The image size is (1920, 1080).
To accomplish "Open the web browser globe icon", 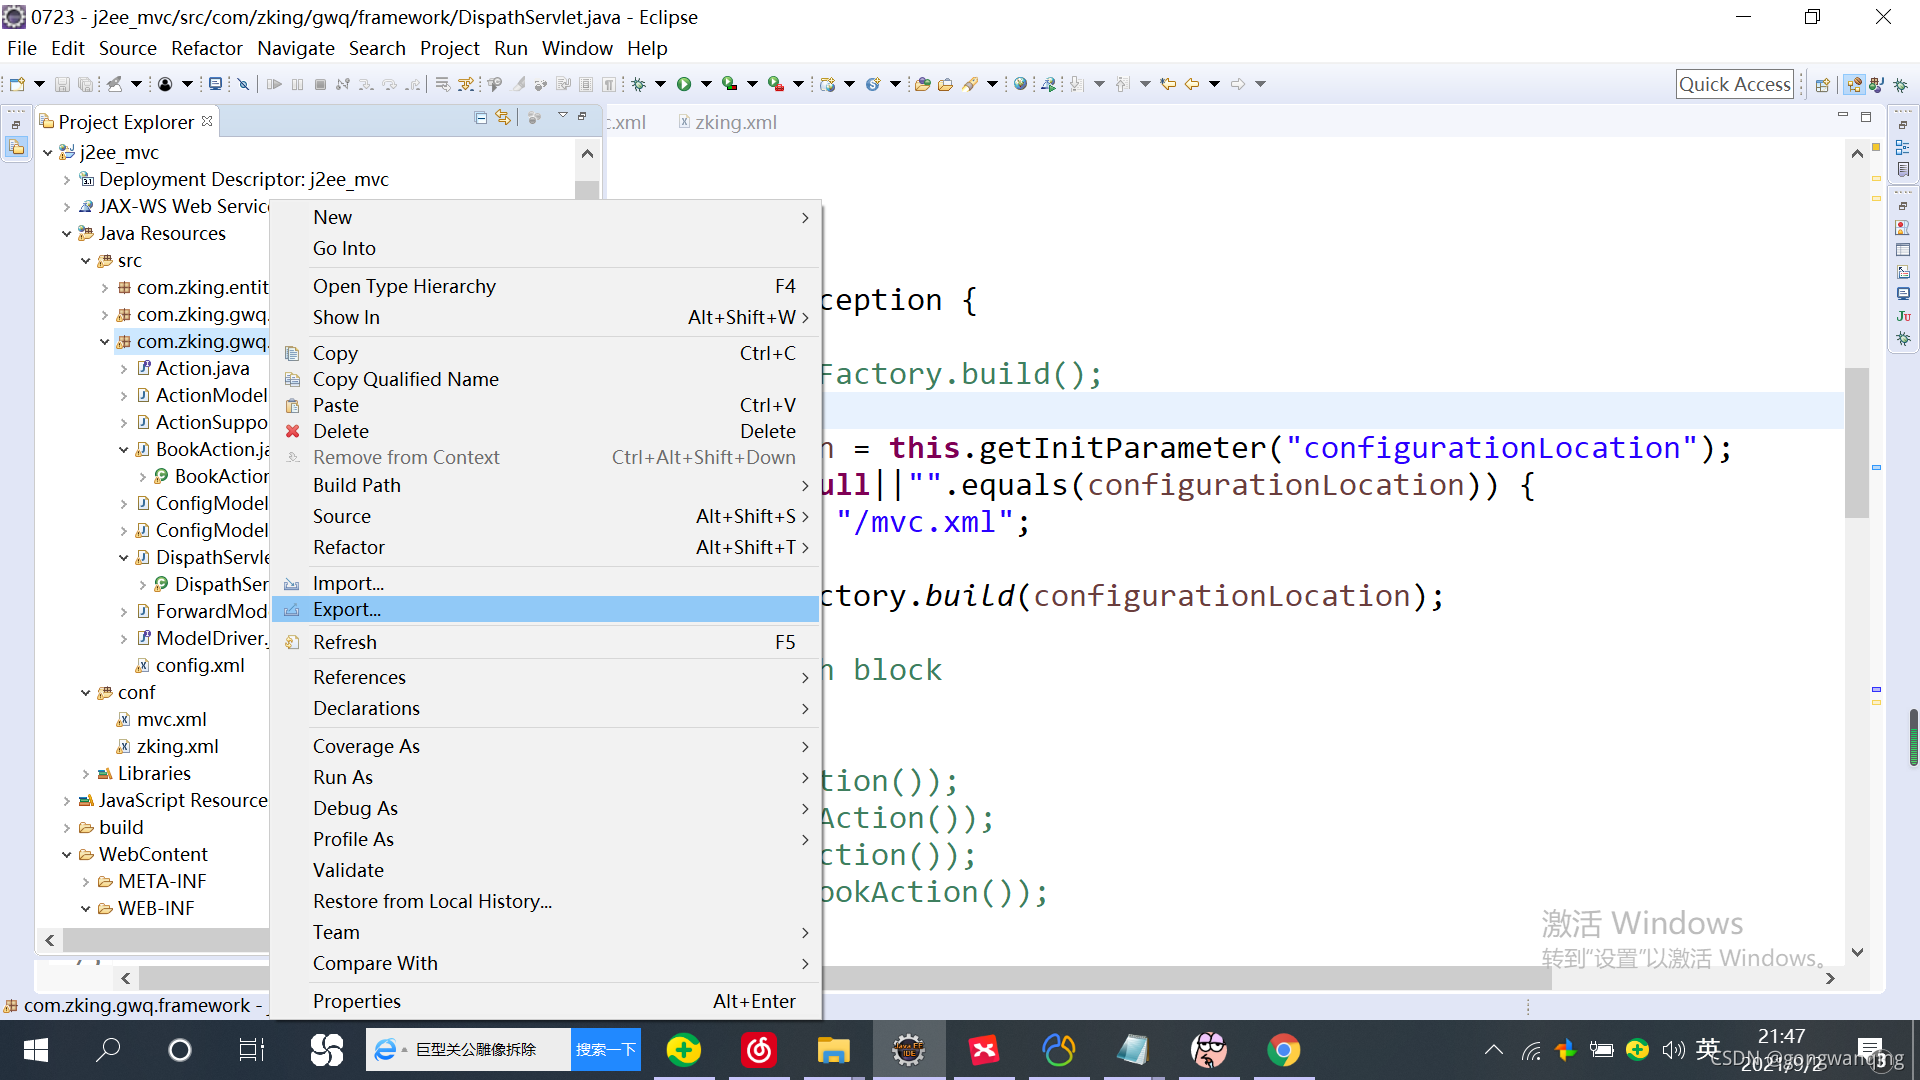I will point(1020,84).
